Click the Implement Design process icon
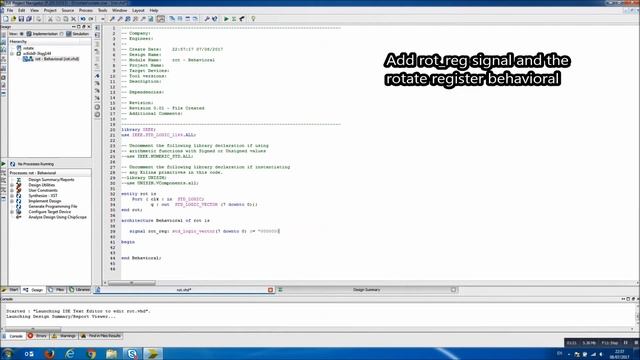This screenshot has width=640, height=360. coord(19,201)
